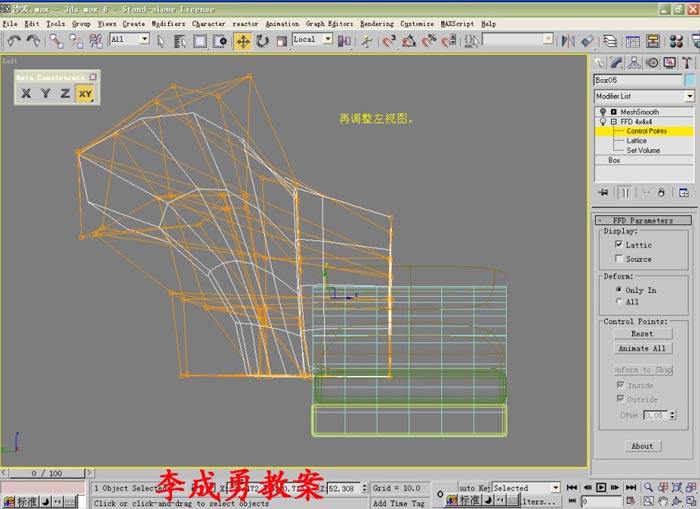Switch to the Motion command panel tab
Viewport: 700px width, 509px height.
[652, 63]
